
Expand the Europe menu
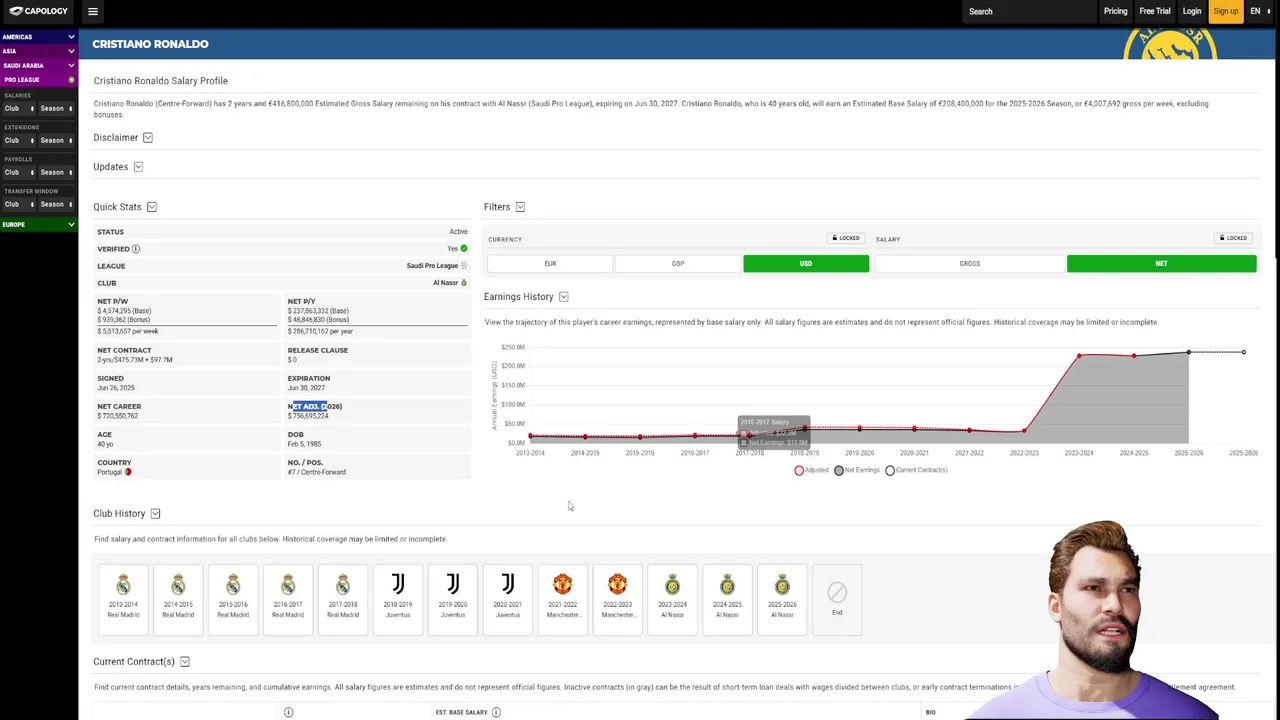[x=38, y=224]
